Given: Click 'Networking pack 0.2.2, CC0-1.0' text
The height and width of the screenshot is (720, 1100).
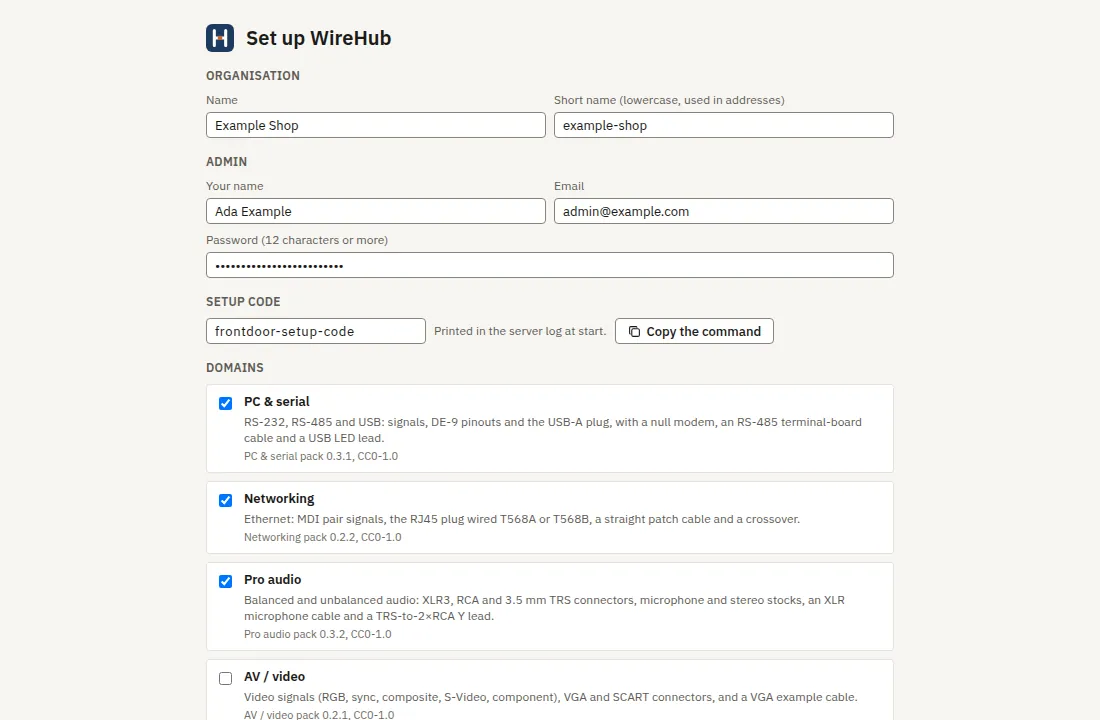Looking at the screenshot, I should click(x=323, y=537).
